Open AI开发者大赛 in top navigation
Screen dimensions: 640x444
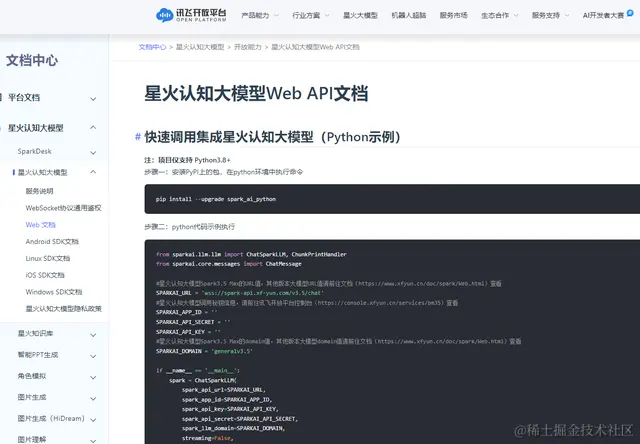603,16
